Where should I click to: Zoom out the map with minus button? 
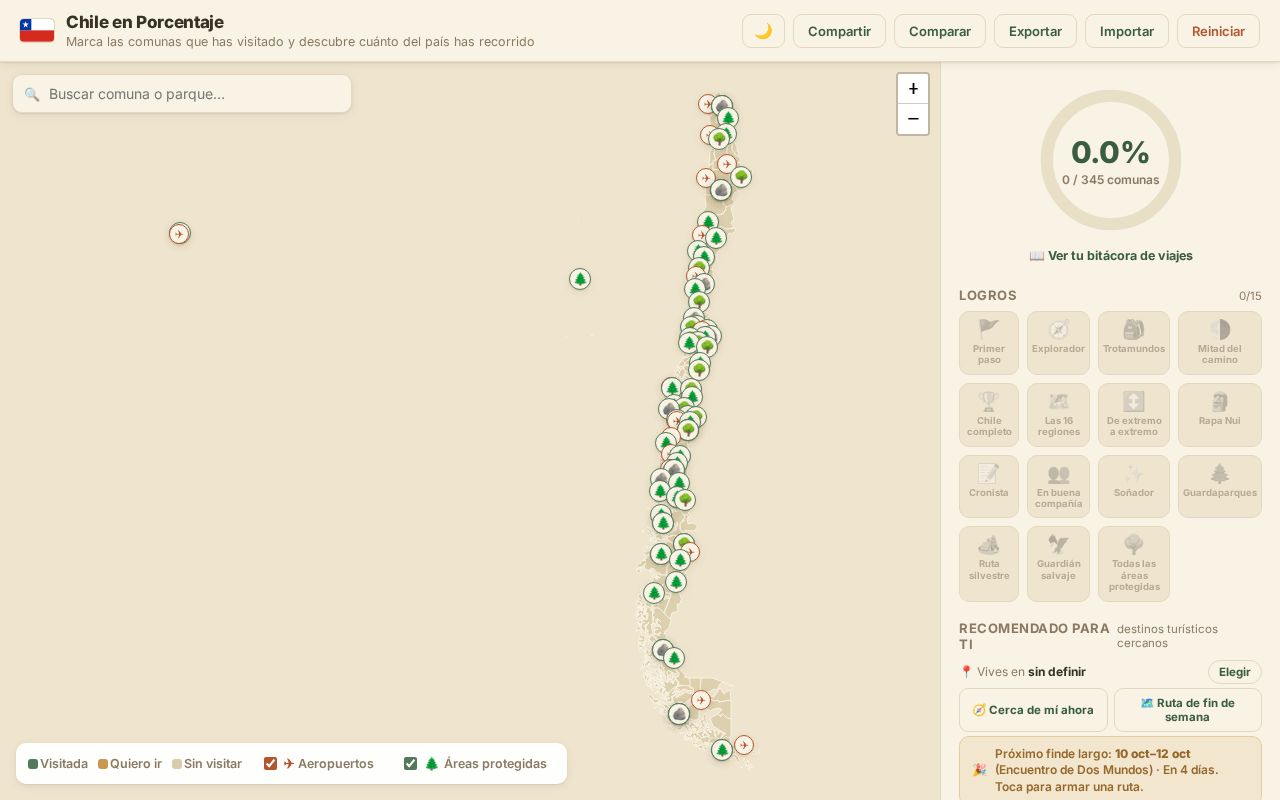(913, 119)
